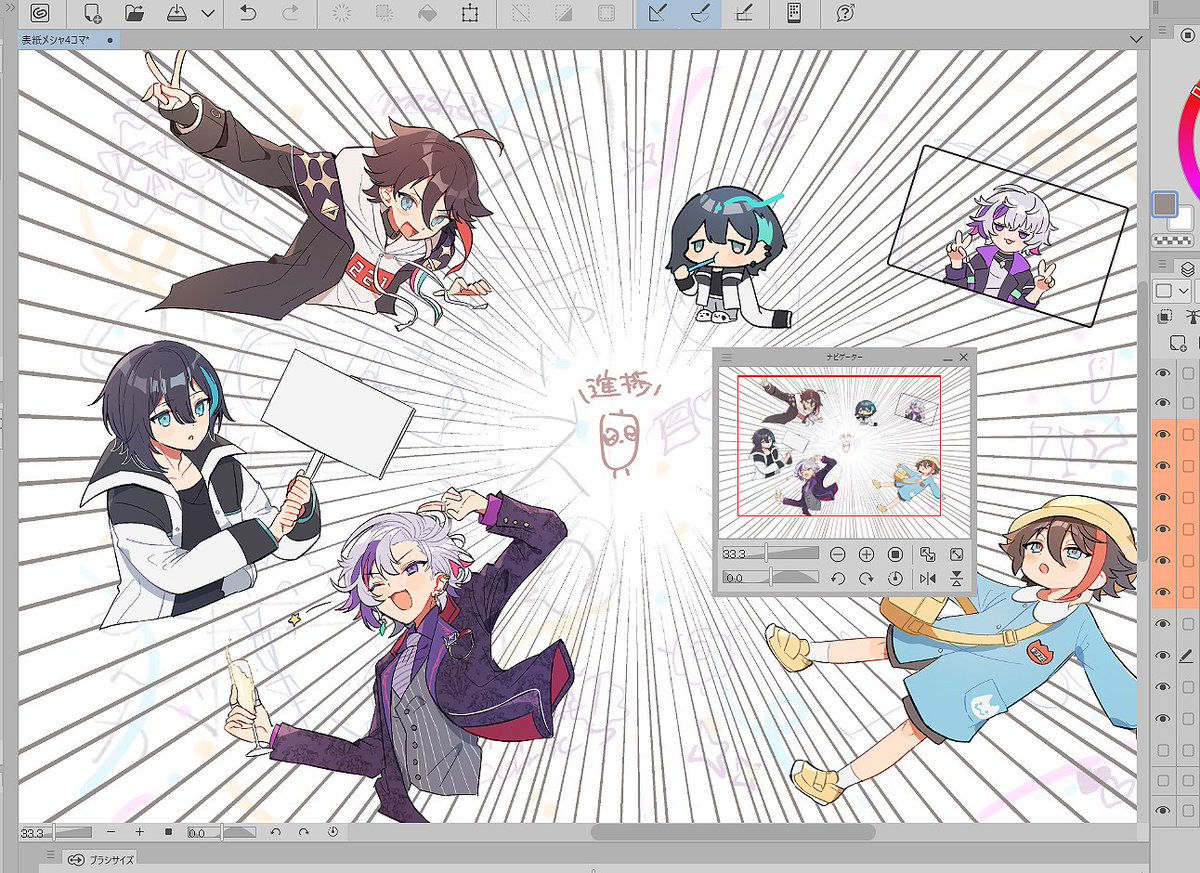Reset rotation in Navigator panel

(896, 578)
